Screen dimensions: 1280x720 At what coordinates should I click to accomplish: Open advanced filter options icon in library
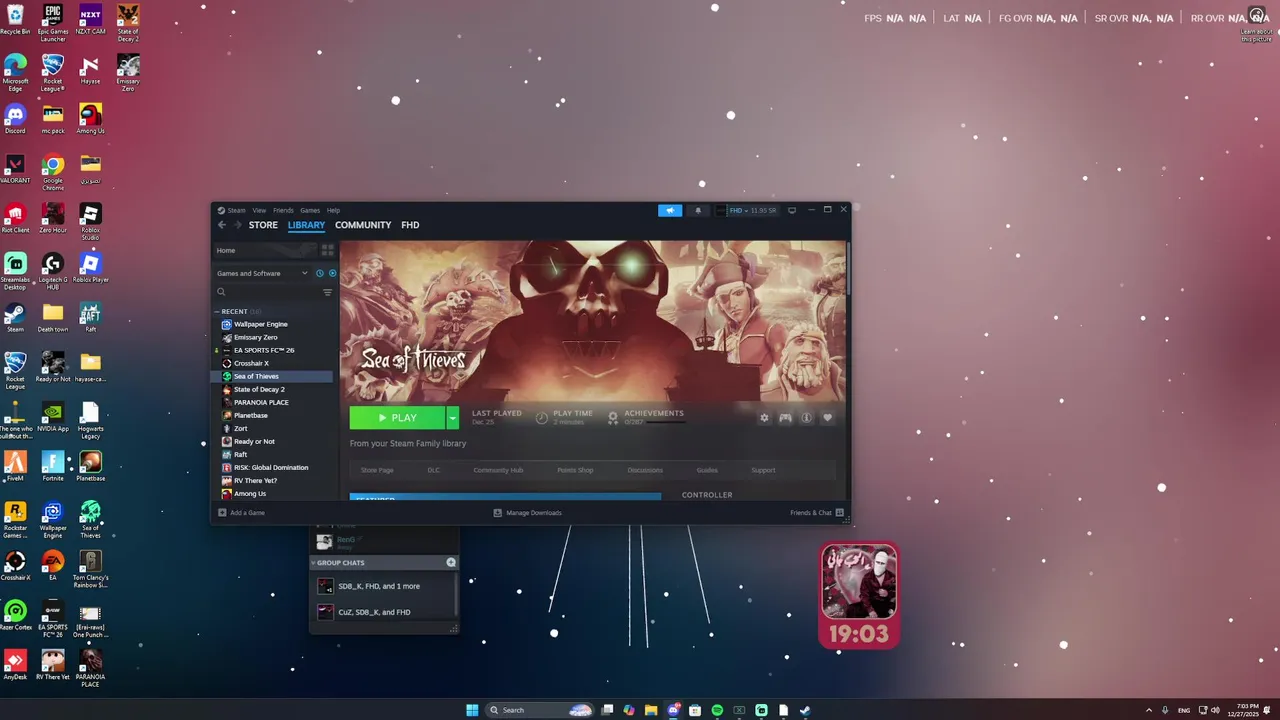(327, 292)
